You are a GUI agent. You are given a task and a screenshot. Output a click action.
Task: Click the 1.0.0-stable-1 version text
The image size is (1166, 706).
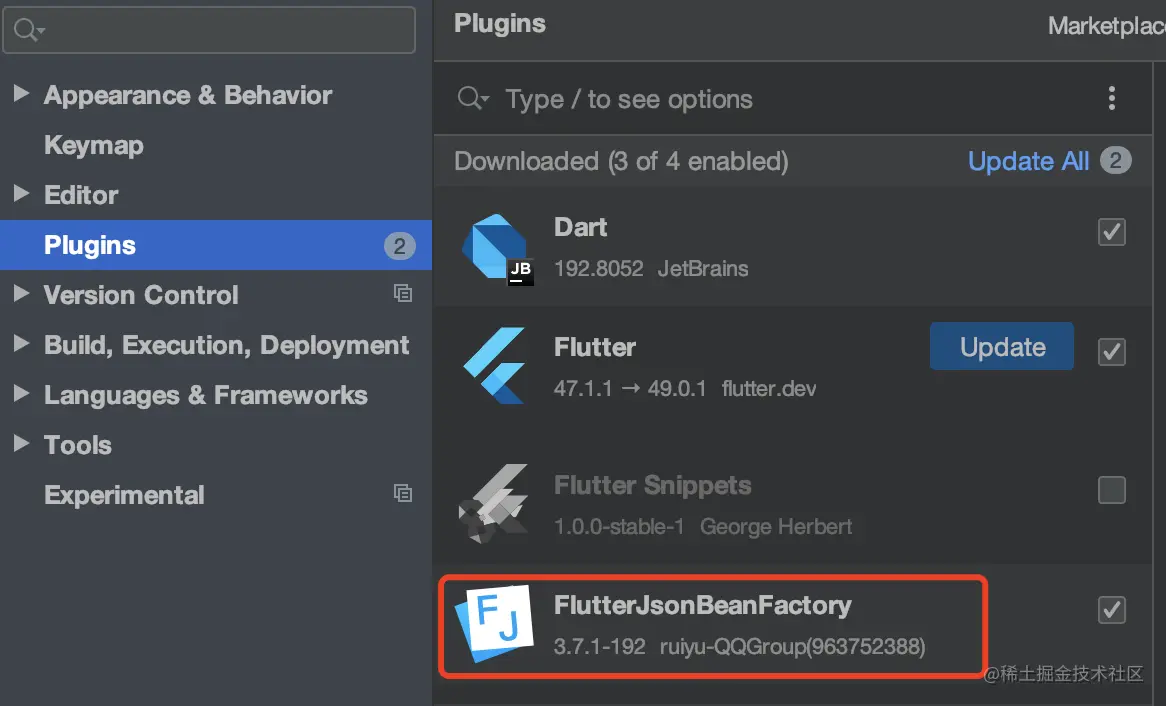coord(619,527)
